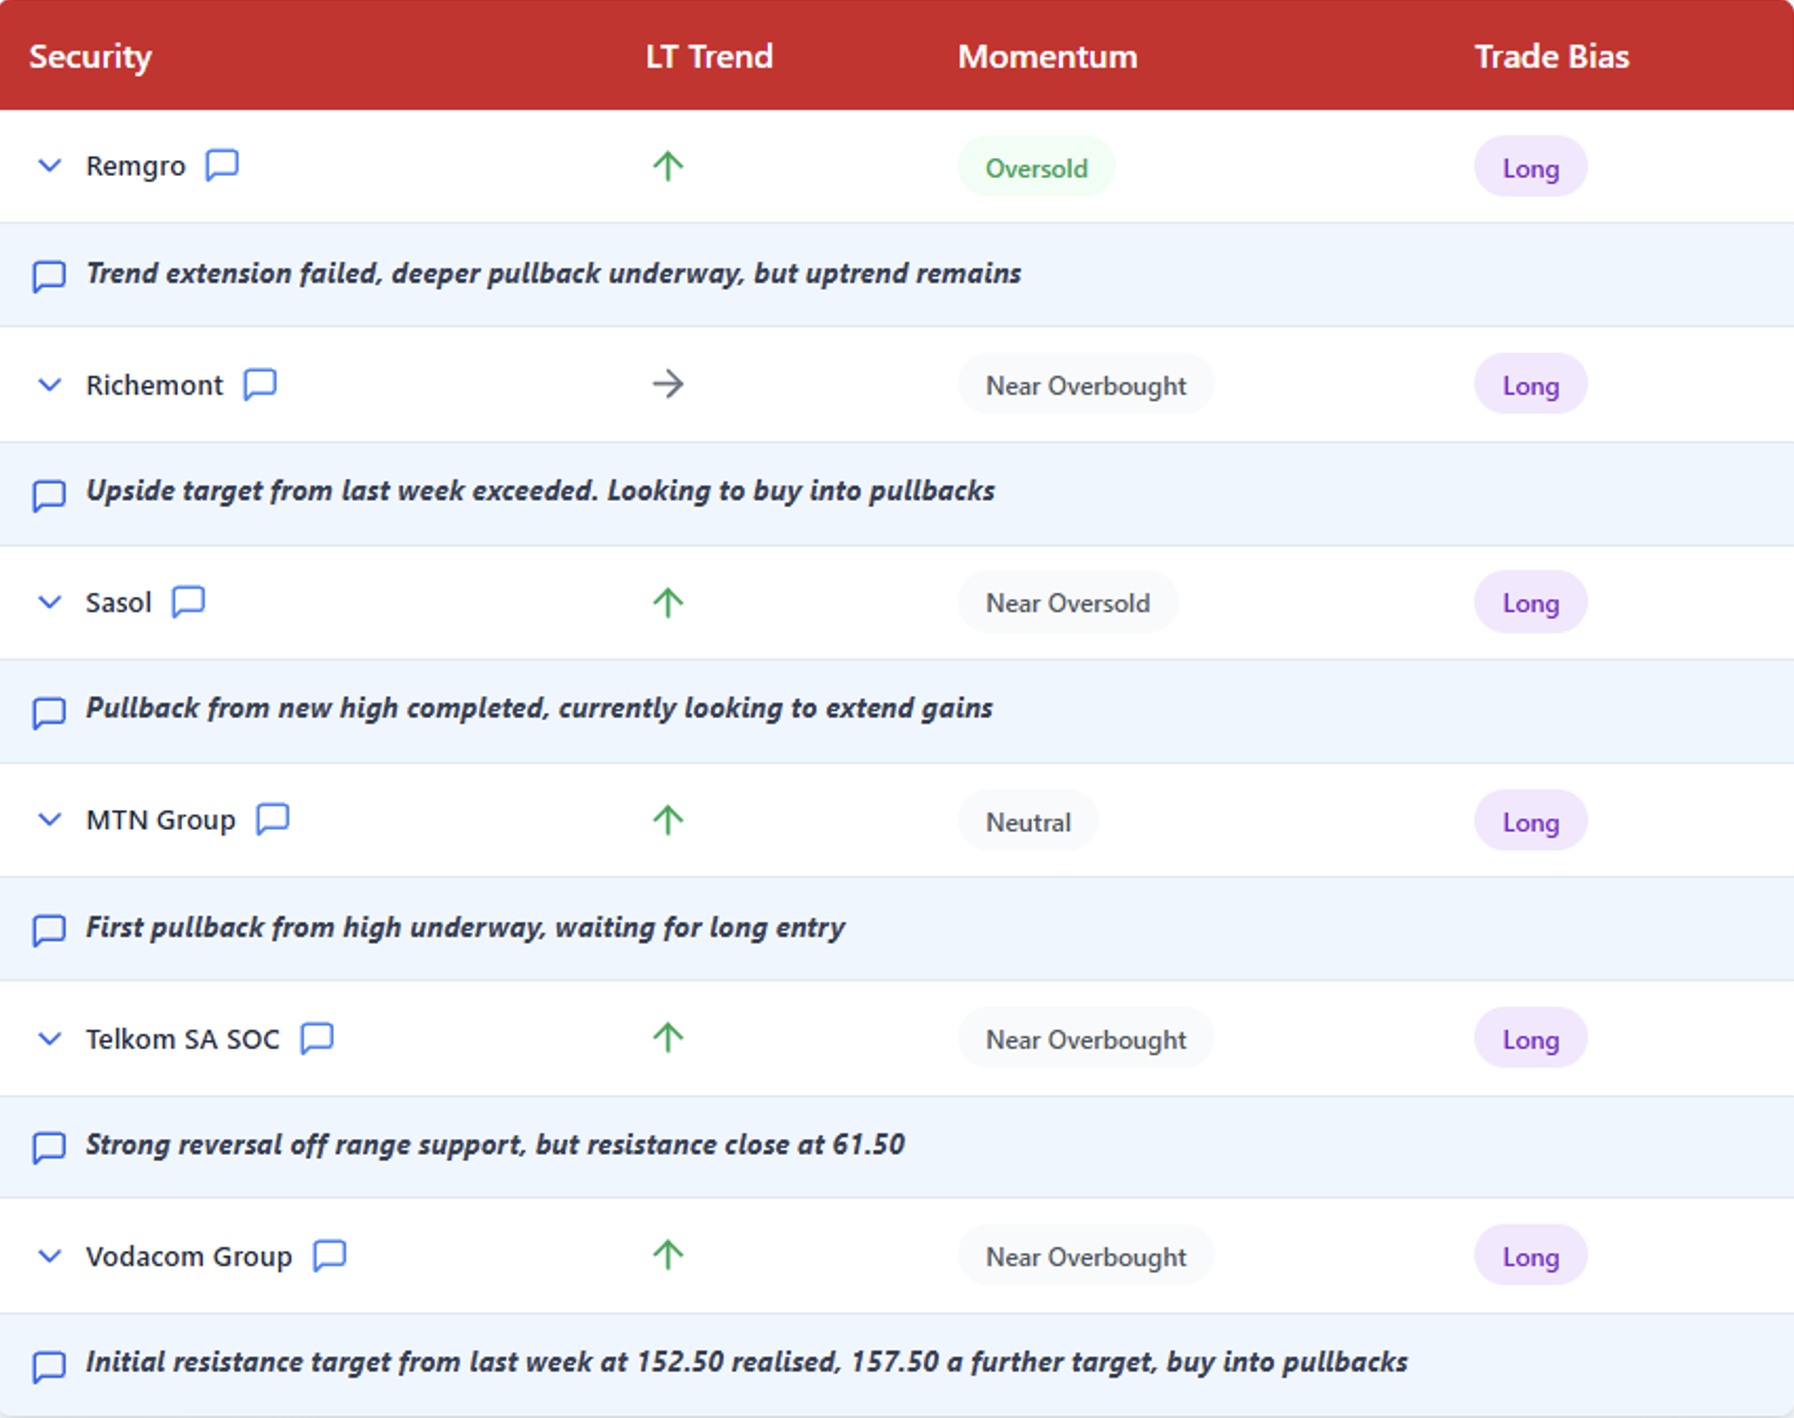Click the Long bias badge for Remgro
The image size is (1794, 1418).
[1530, 167]
